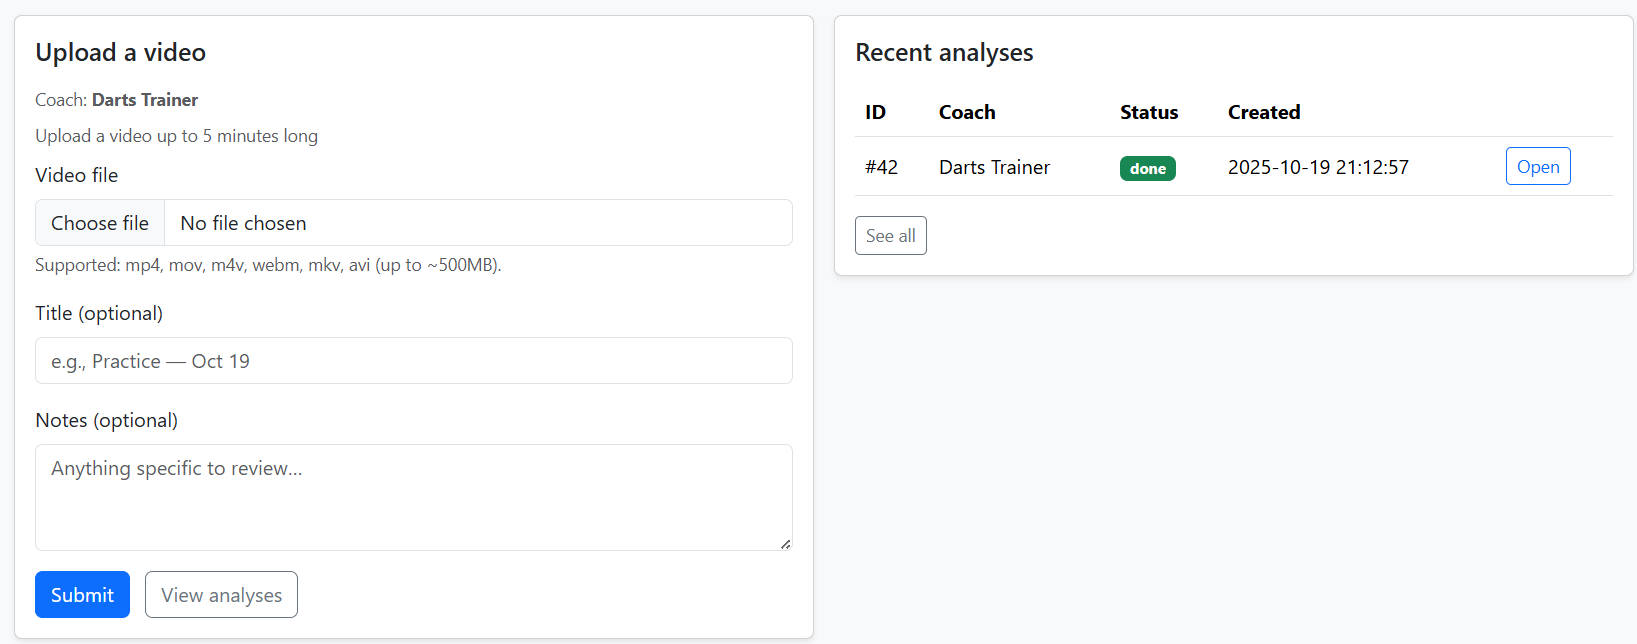Click the green done status badge

pos(1147,168)
